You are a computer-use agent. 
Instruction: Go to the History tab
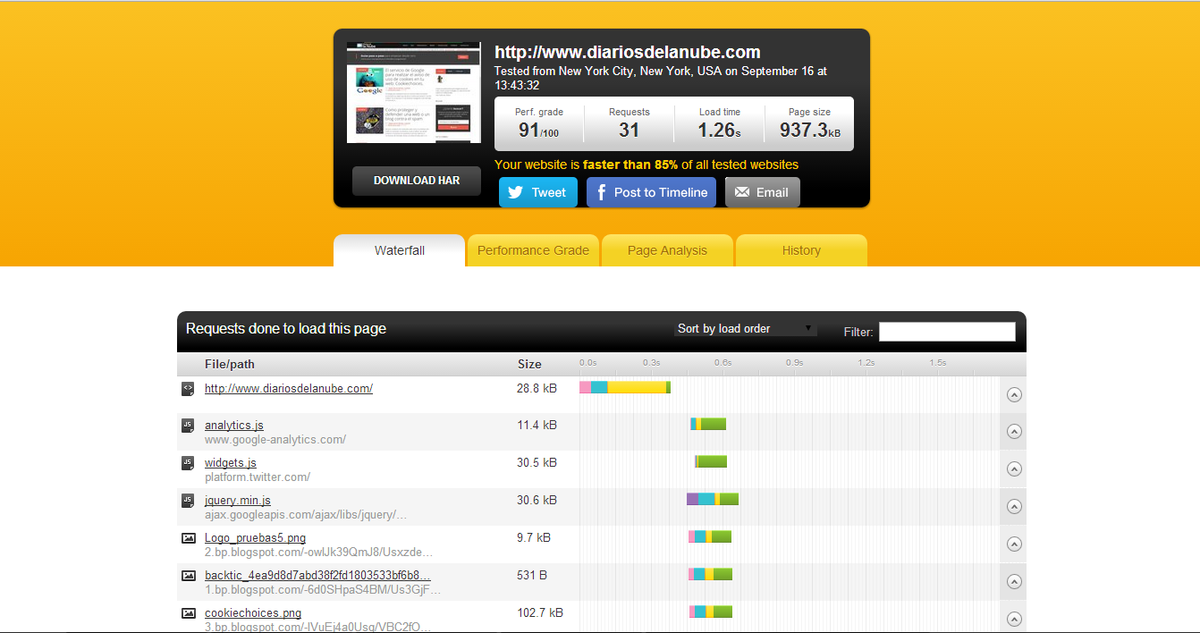point(801,251)
